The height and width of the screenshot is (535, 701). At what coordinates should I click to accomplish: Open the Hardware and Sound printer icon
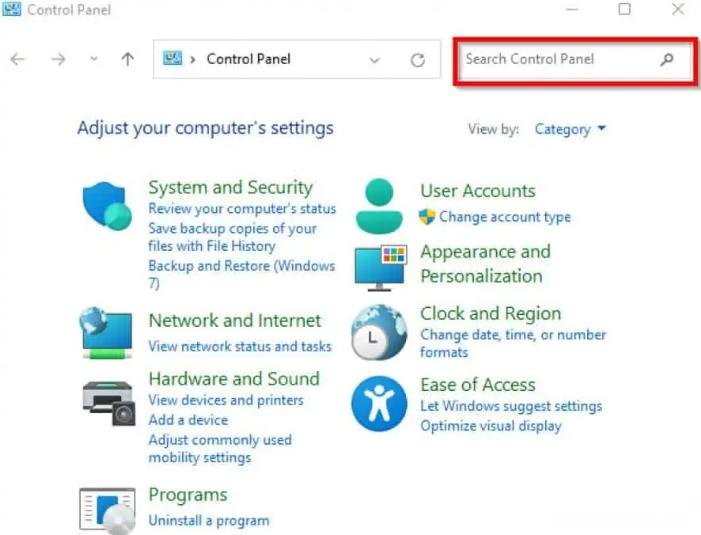pyautogui.click(x=109, y=403)
